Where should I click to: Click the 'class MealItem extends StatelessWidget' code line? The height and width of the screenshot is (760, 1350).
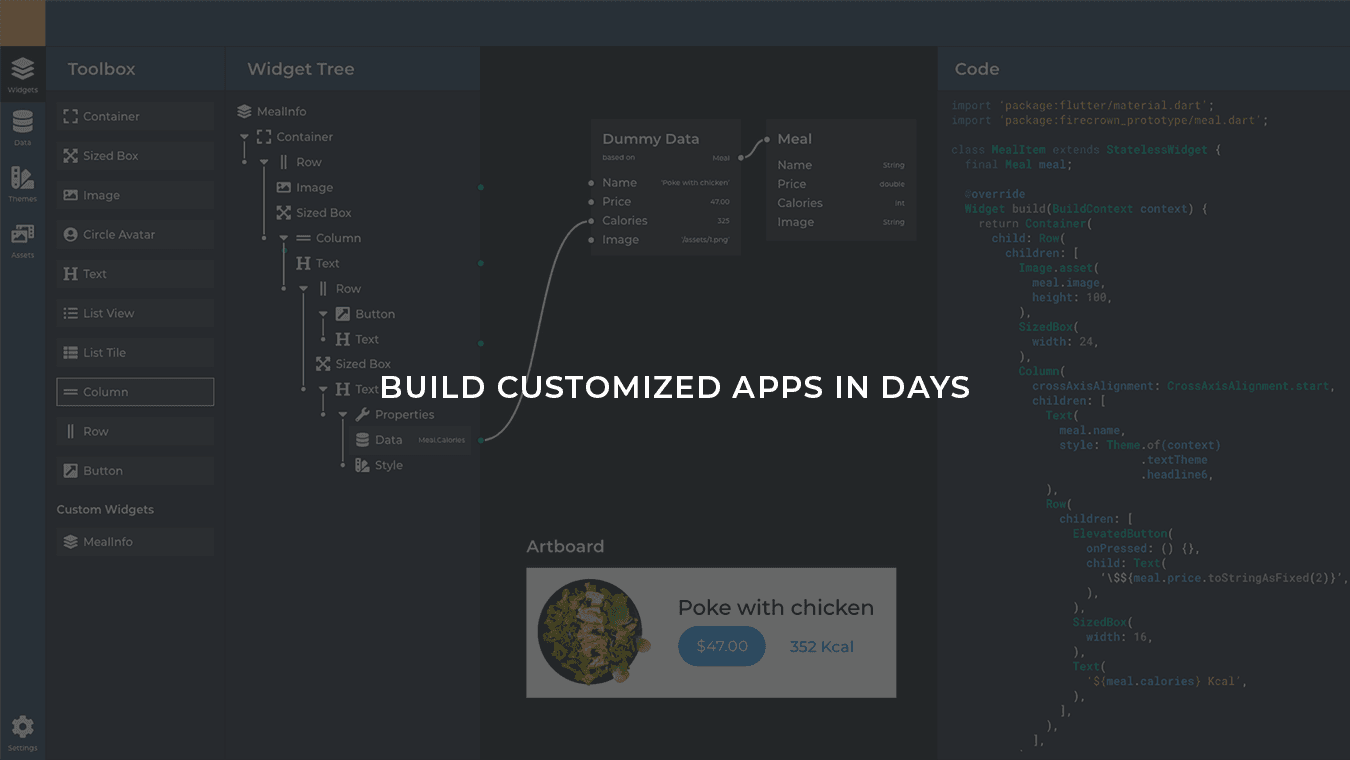tap(1086, 150)
